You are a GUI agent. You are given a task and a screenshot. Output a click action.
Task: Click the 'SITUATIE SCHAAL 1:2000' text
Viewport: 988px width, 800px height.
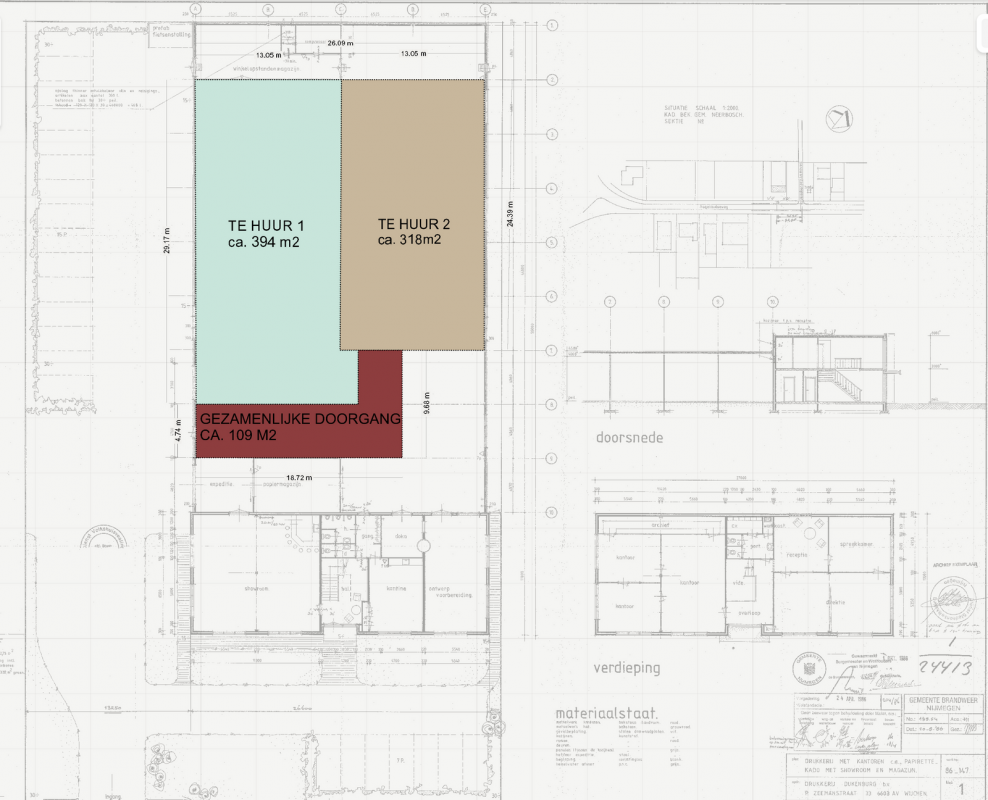701,108
